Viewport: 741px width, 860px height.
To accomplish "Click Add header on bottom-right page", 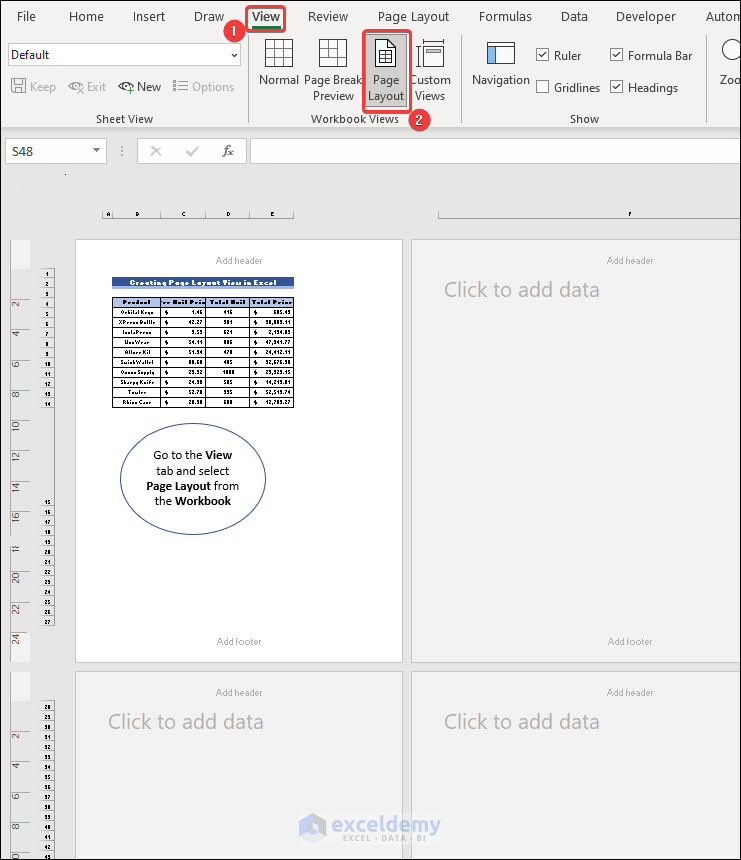I will (630, 693).
